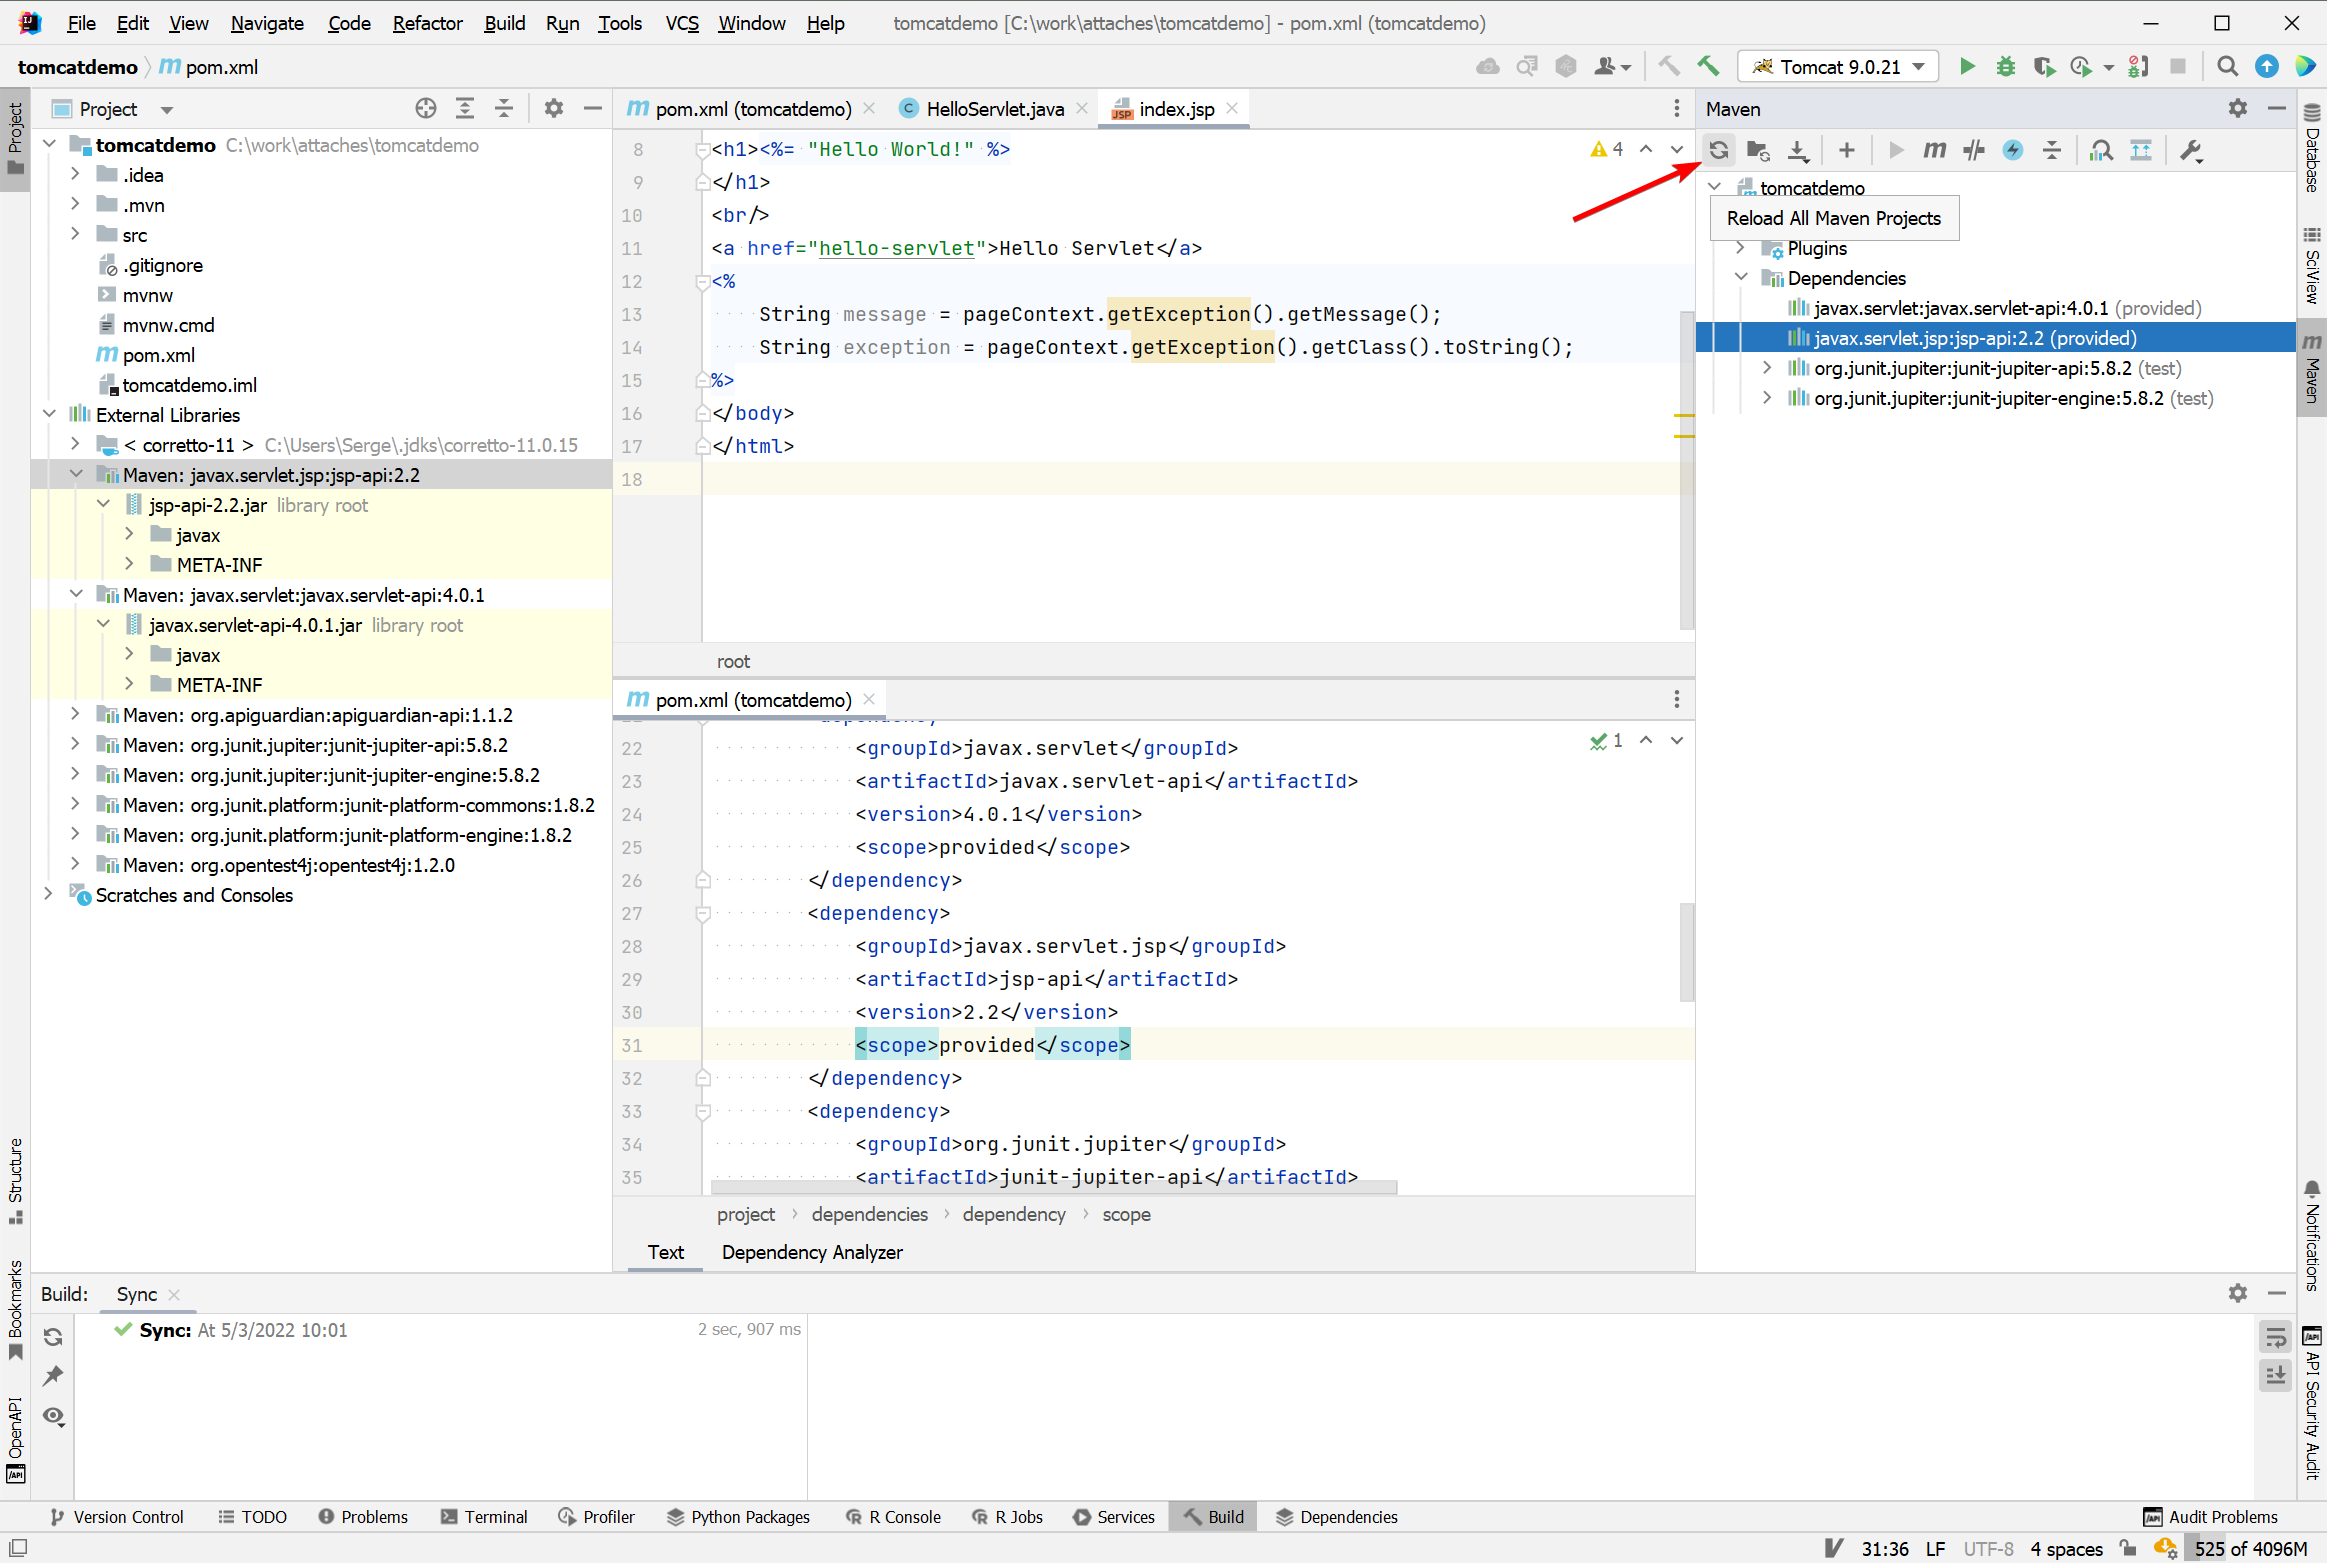
Task: Click the Reload All Maven Projects icon
Action: 1720,150
